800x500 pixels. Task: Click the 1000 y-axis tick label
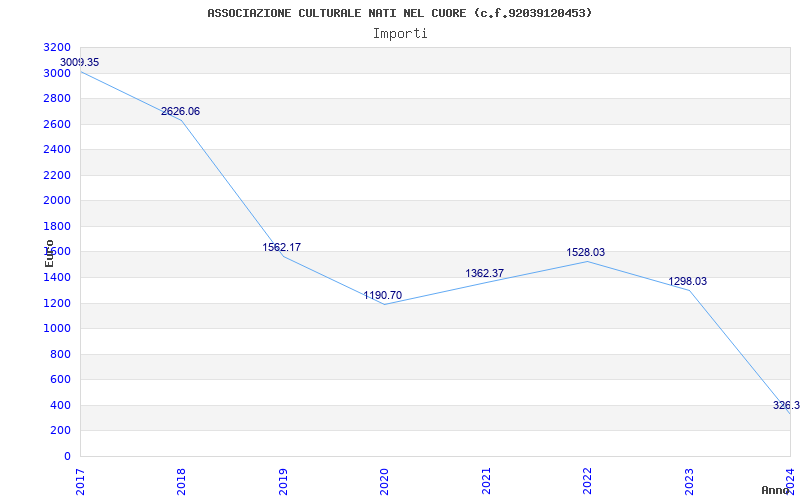click(57, 329)
